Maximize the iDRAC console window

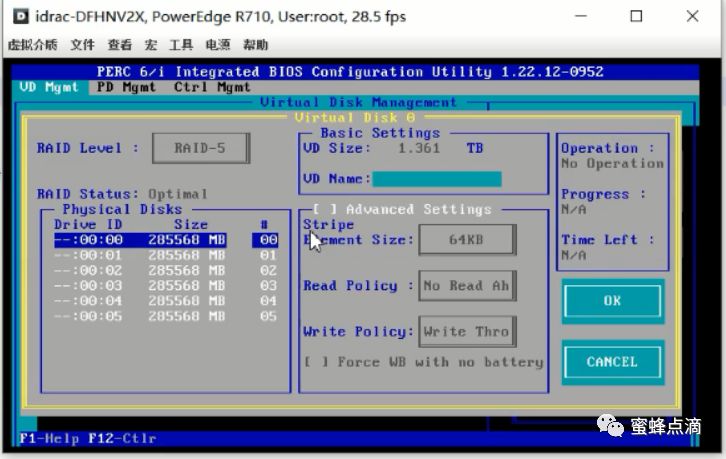[637, 16]
